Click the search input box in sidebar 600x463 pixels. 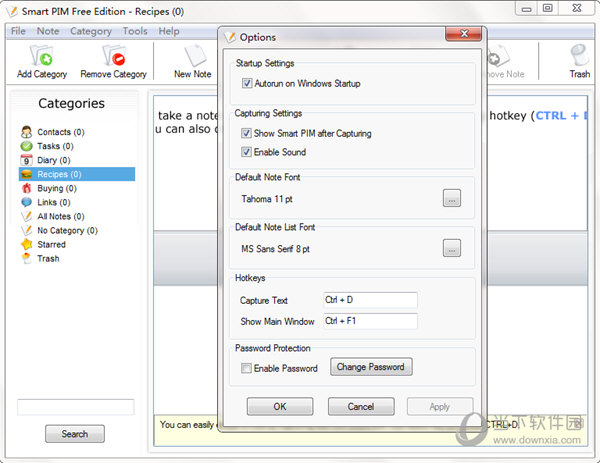76,407
